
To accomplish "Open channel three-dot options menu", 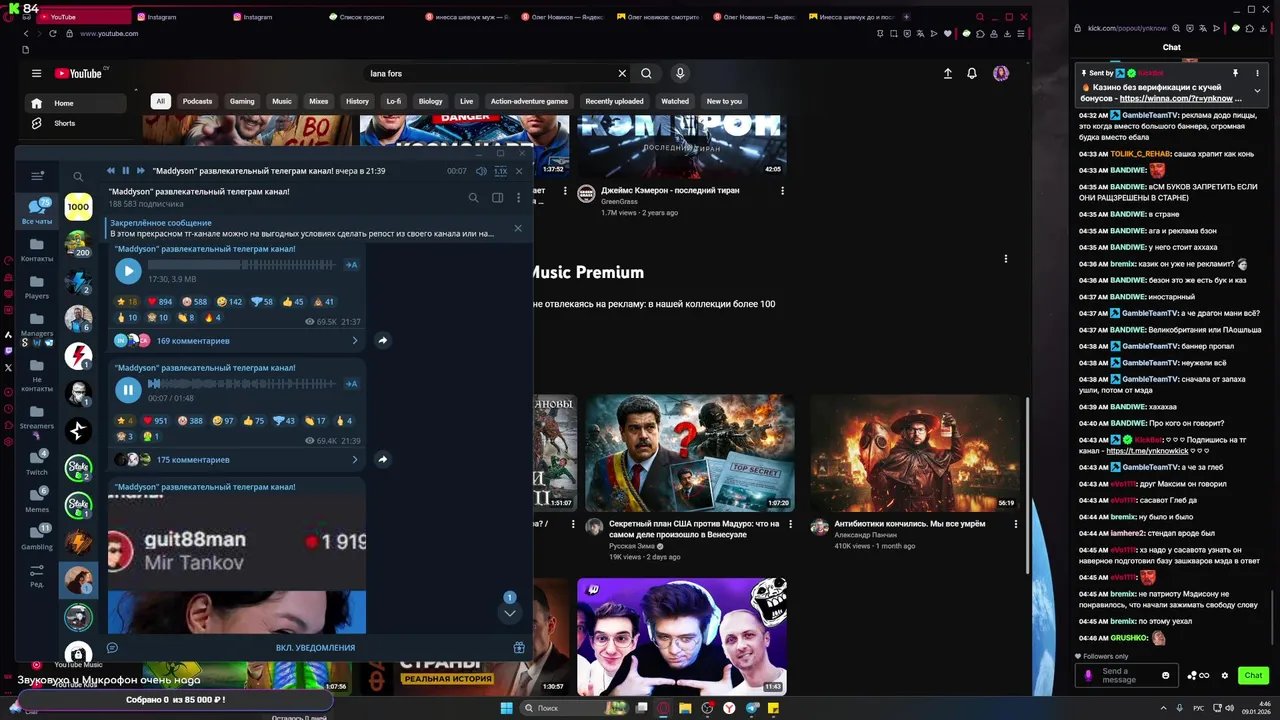I will coord(518,198).
